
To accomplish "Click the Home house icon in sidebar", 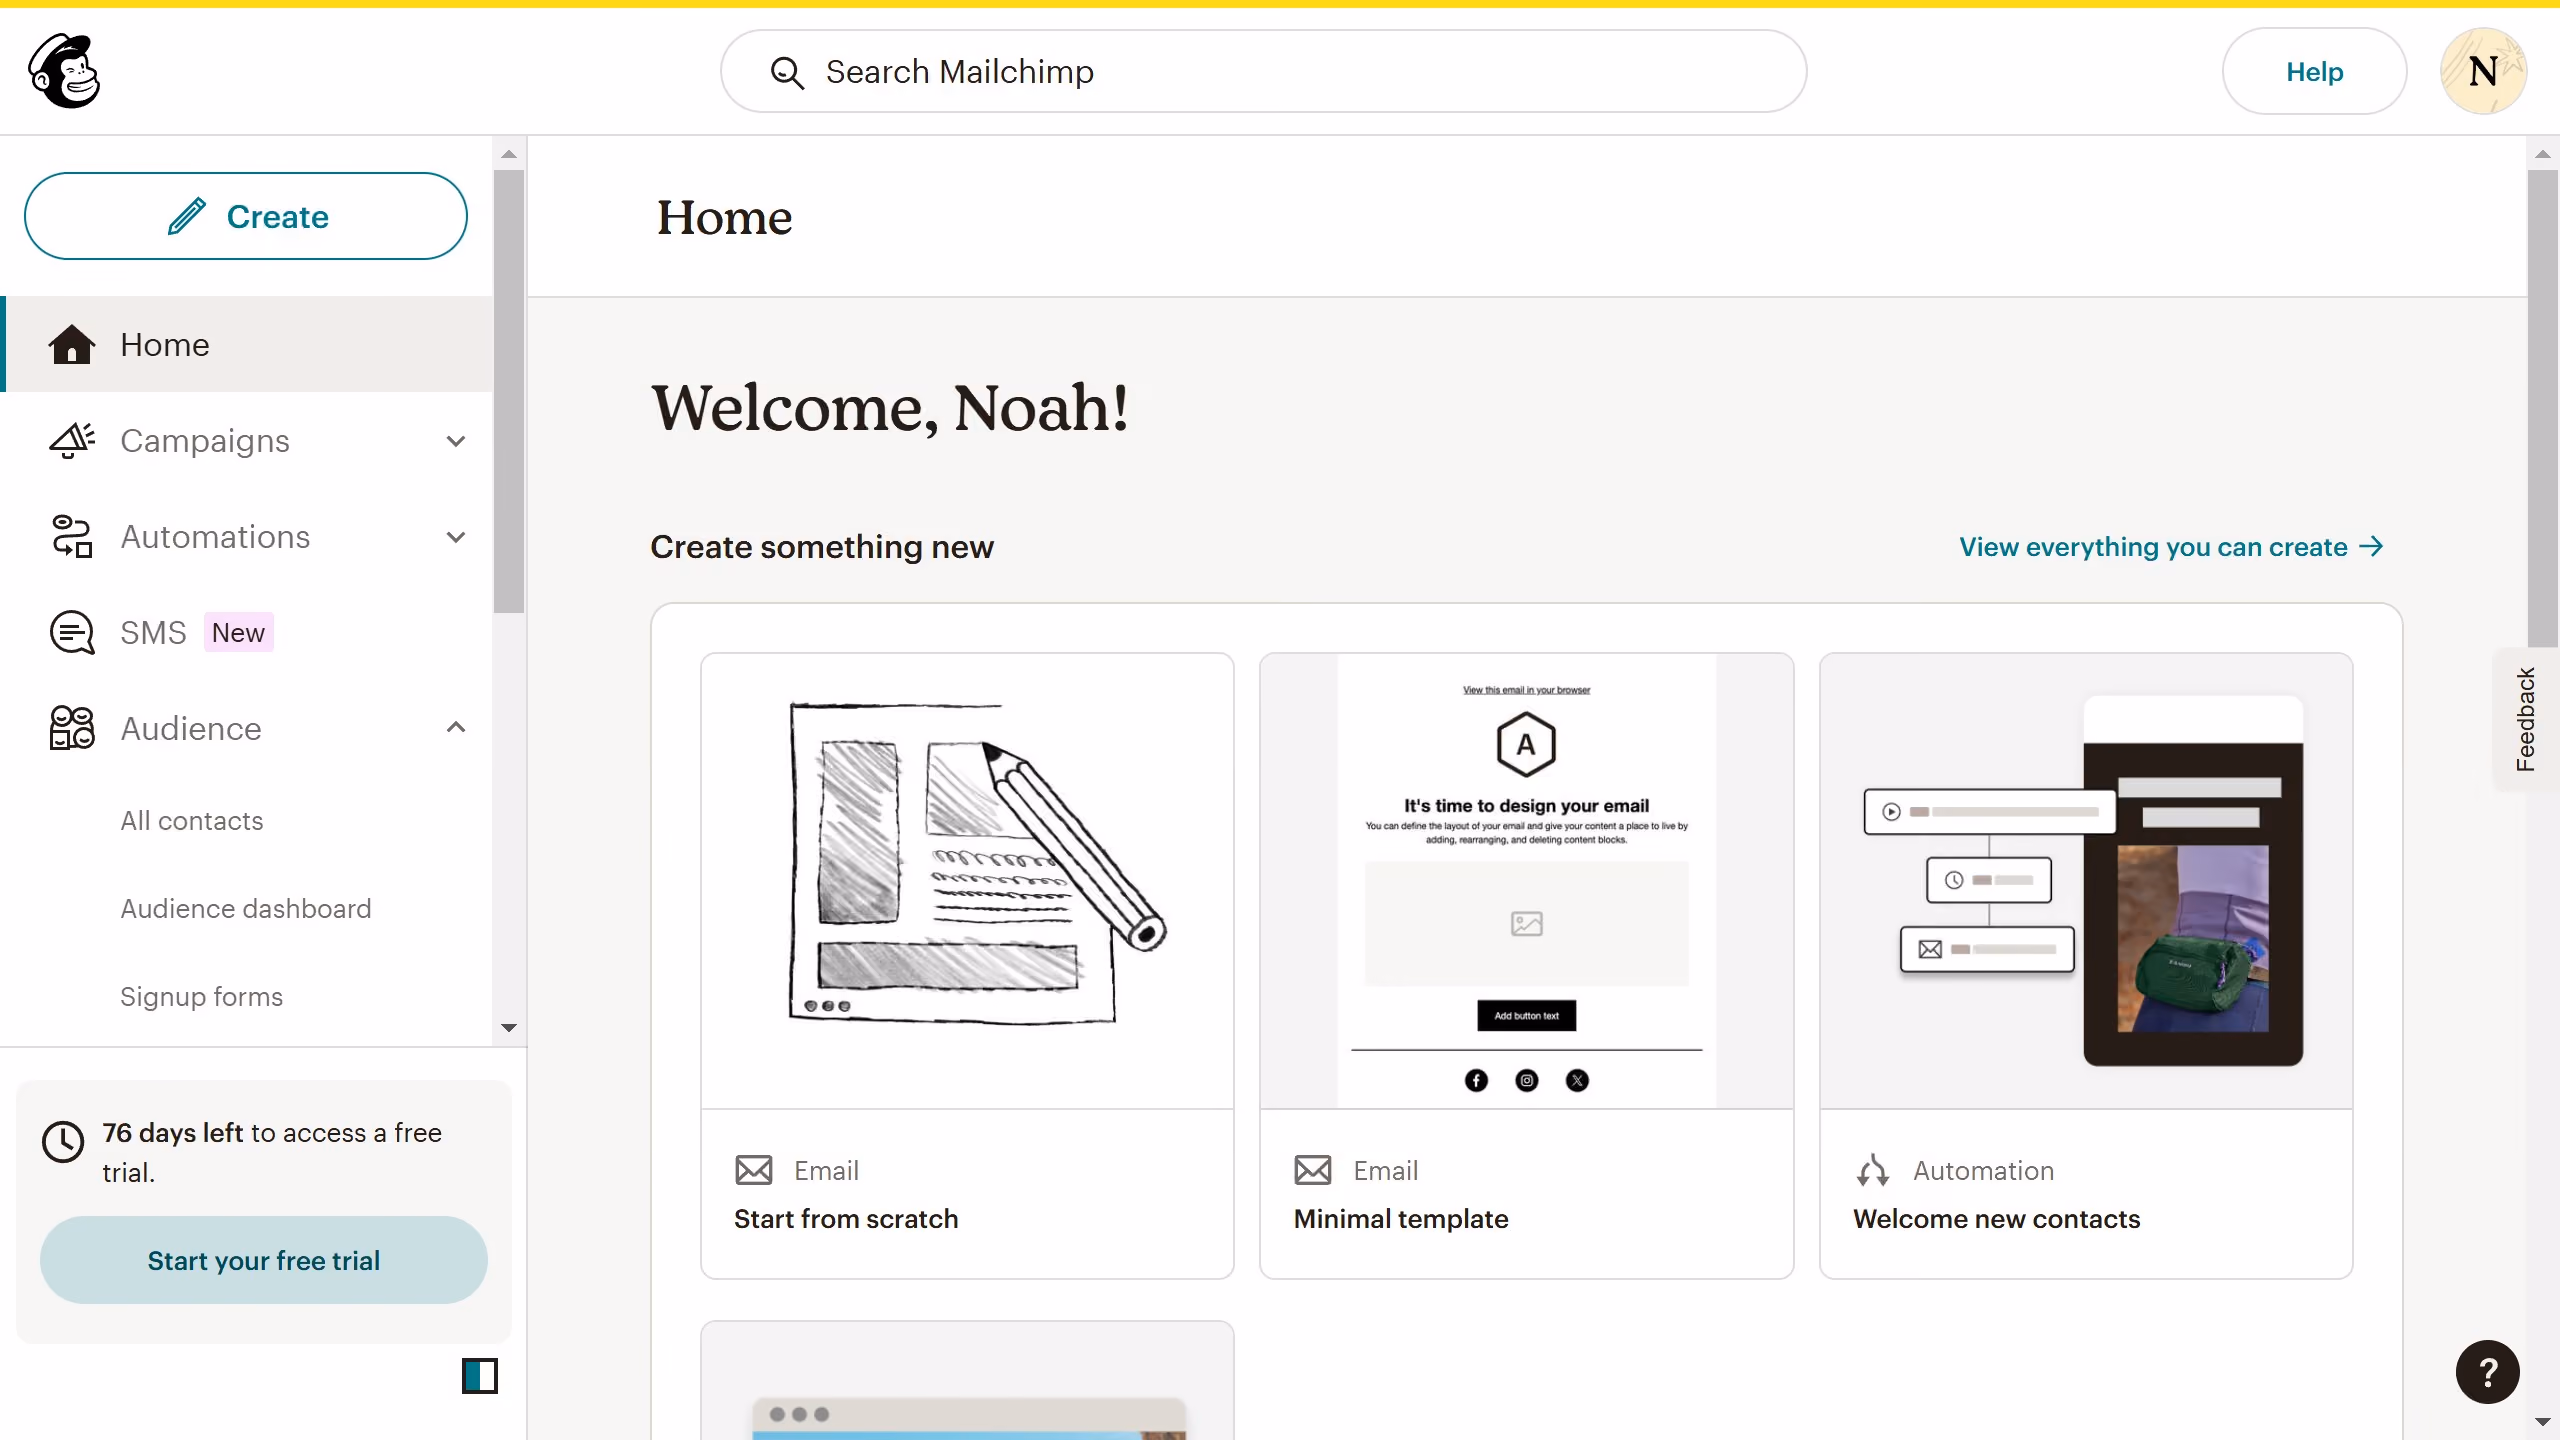I will click(x=72, y=344).
